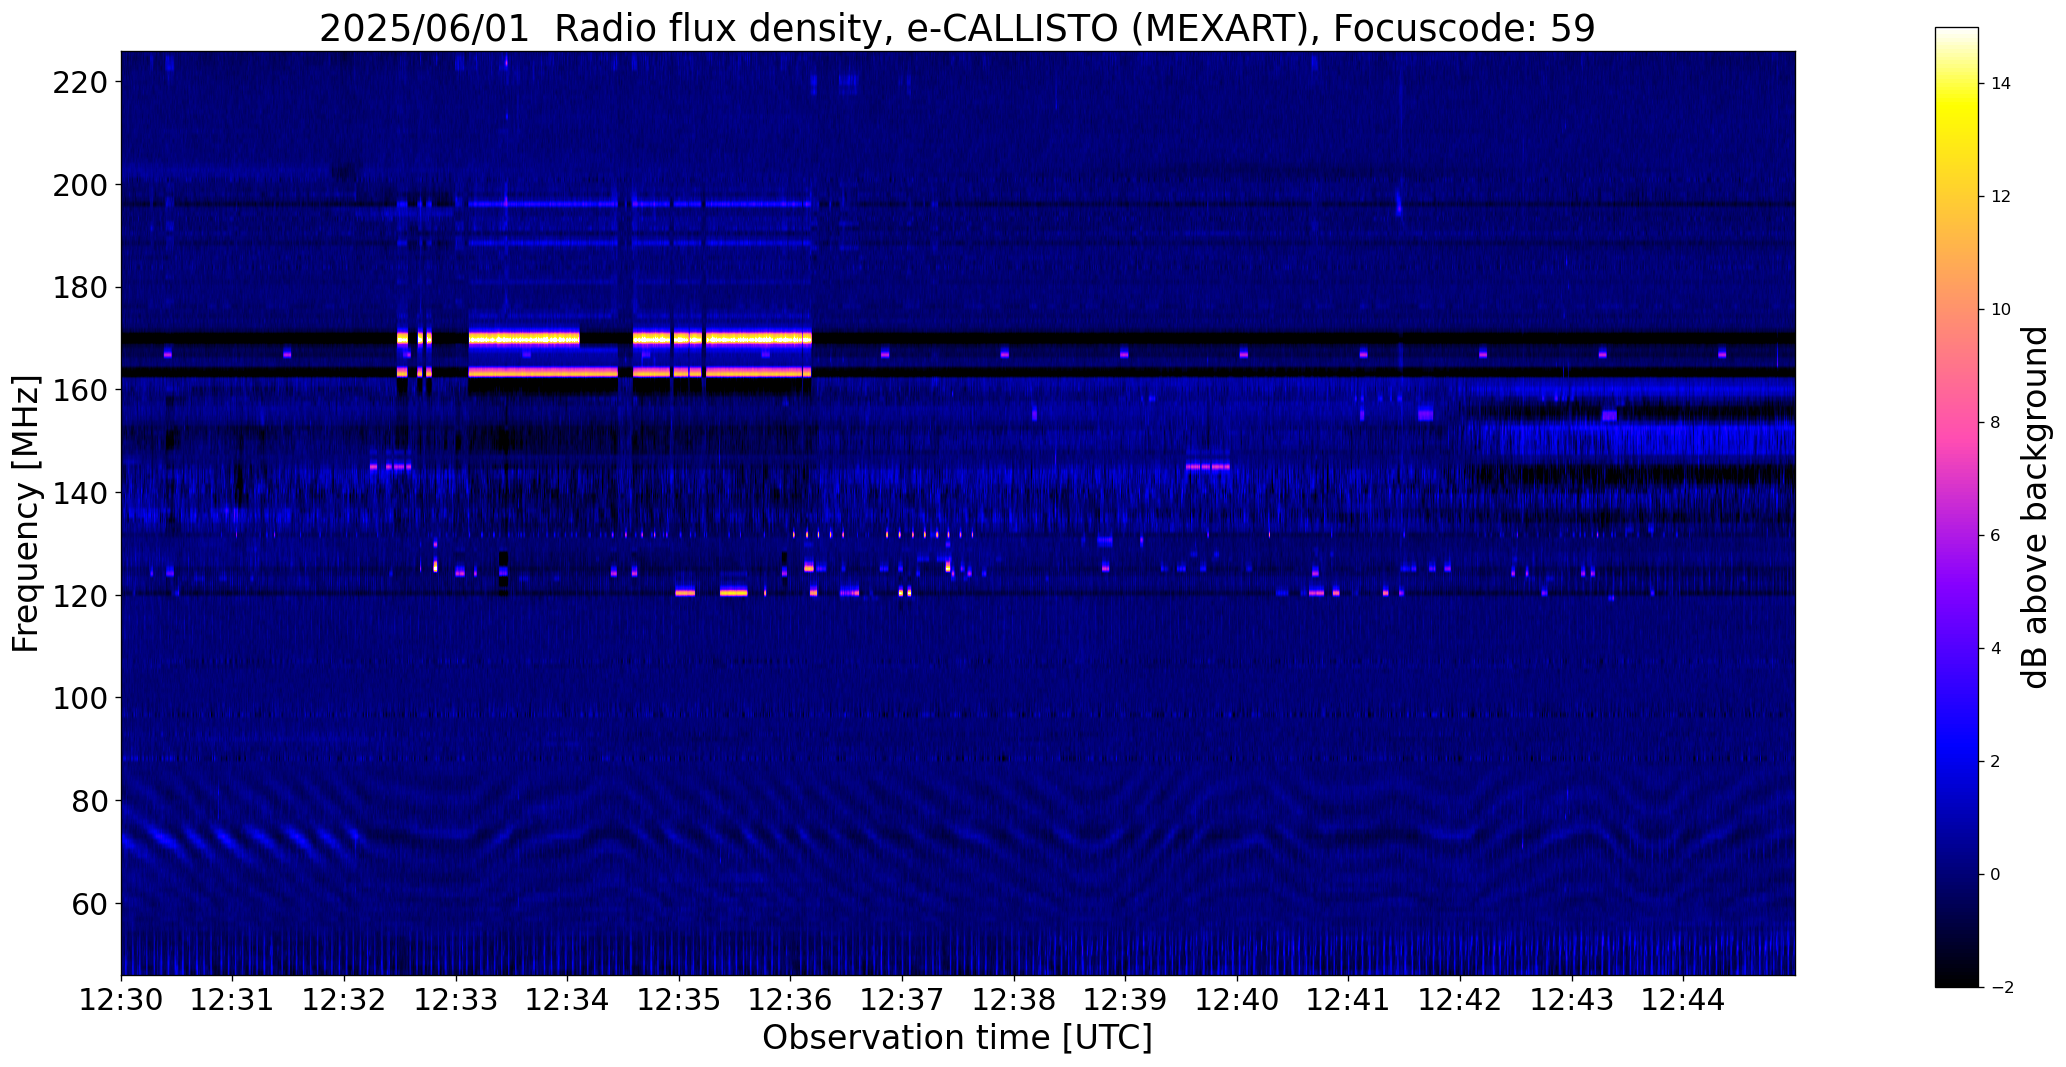The width and height of the screenshot is (2066, 1067).
Task: Click the 14 value on the colorbar
Action: tap(2001, 84)
